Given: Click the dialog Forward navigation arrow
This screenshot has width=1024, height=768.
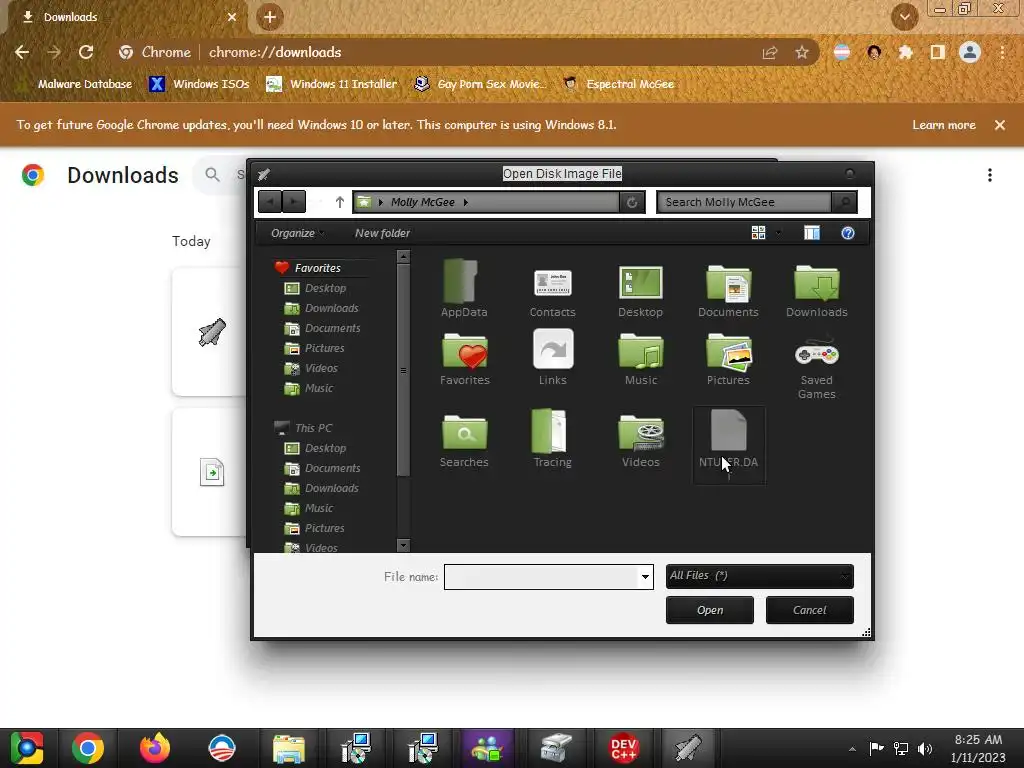Looking at the screenshot, I should pos(294,202).
